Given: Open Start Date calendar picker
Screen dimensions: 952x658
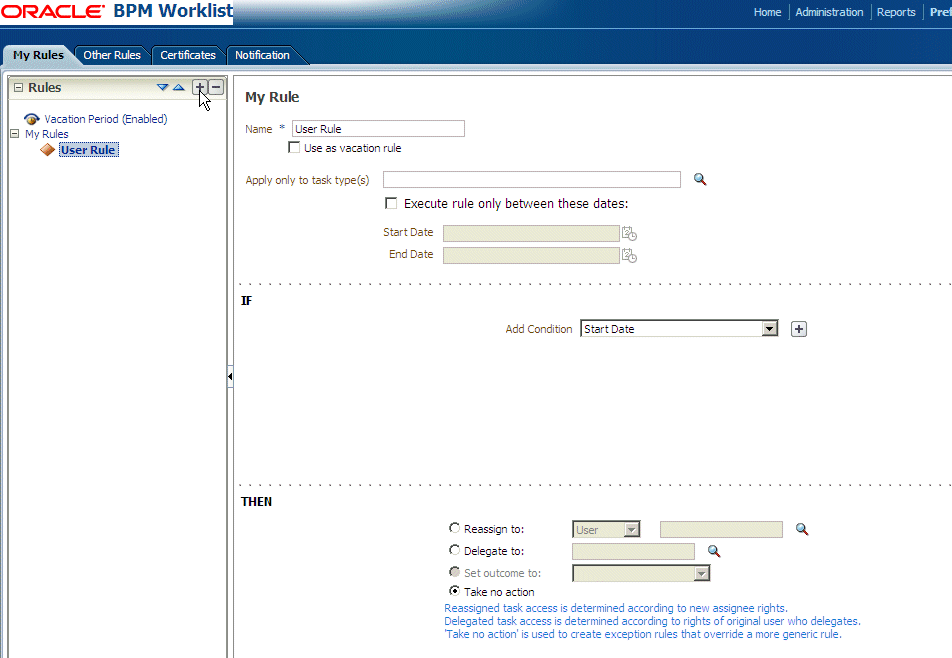Looking at the screenshot, I should [x=629, y=233].
